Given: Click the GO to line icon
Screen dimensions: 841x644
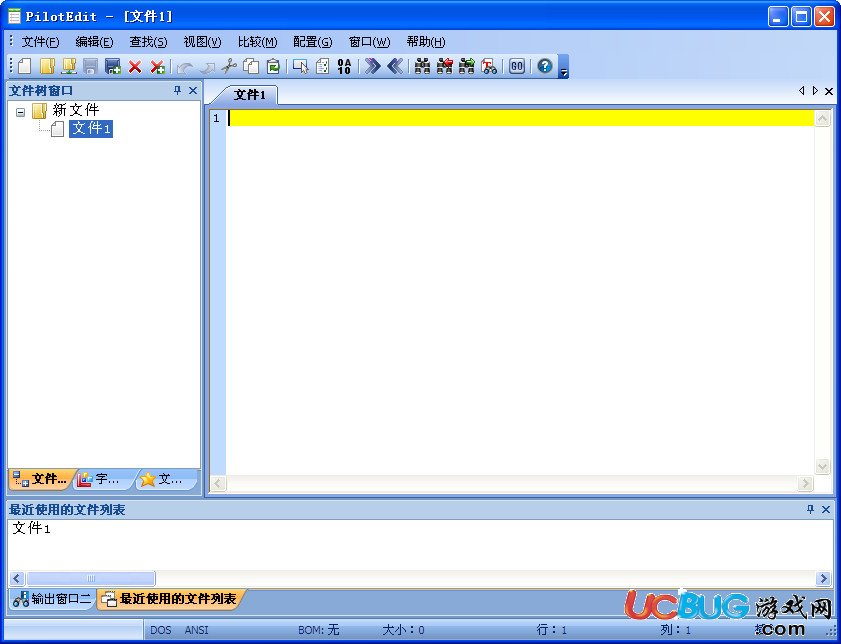Looking at the screenshot, I should coord(517,66).
